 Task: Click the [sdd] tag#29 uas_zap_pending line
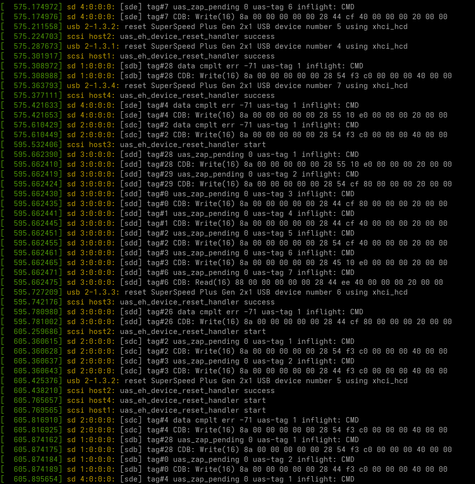[x=180, y=174]
